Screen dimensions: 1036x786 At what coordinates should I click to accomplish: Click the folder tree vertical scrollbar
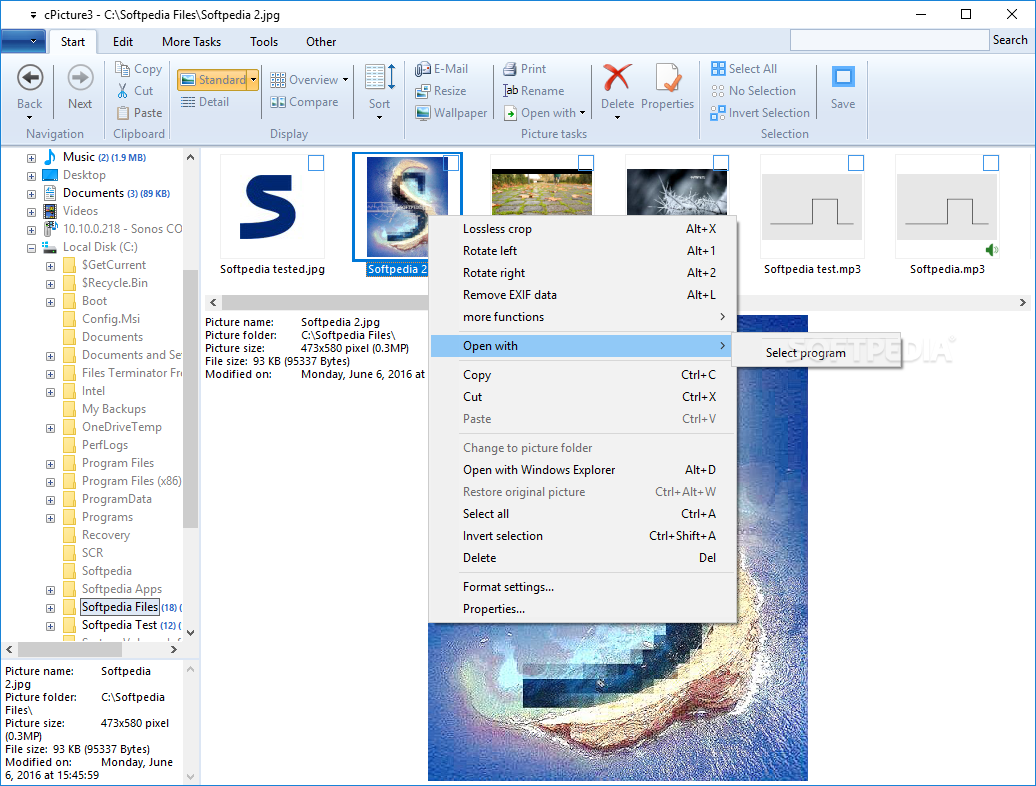point(190,398)
